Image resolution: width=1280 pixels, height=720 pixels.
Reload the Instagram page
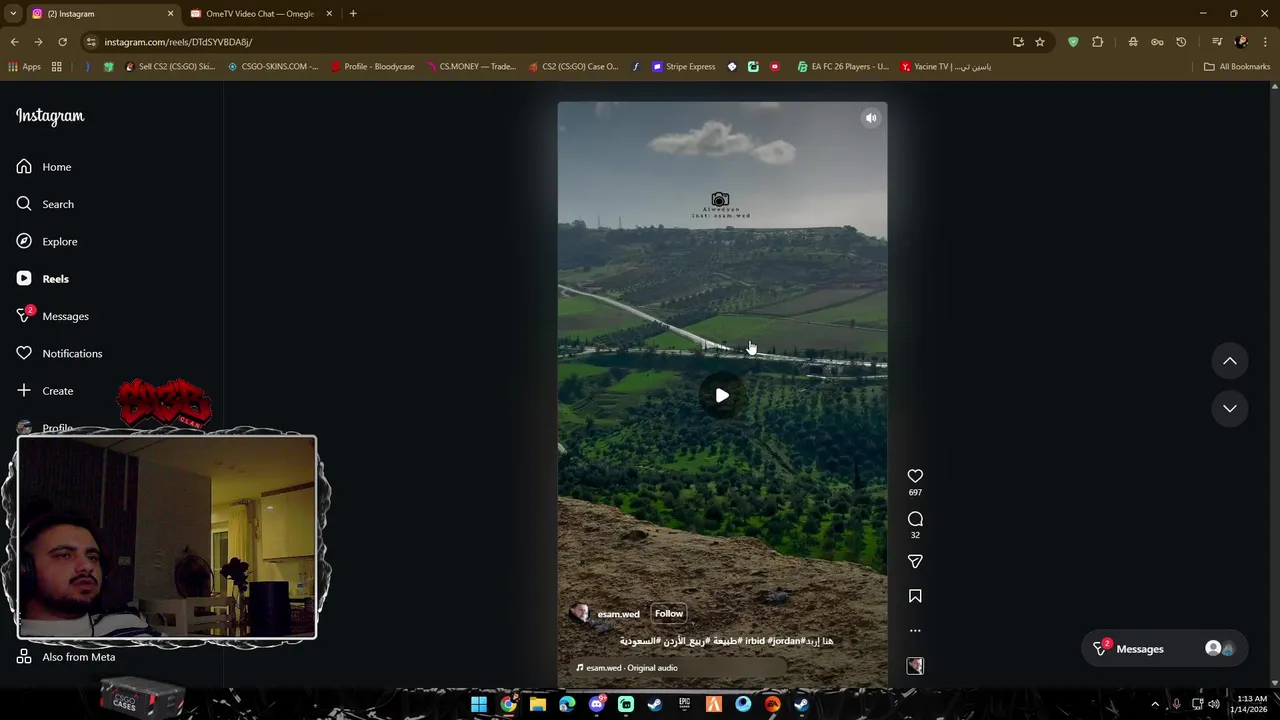[x=62, y=42]
